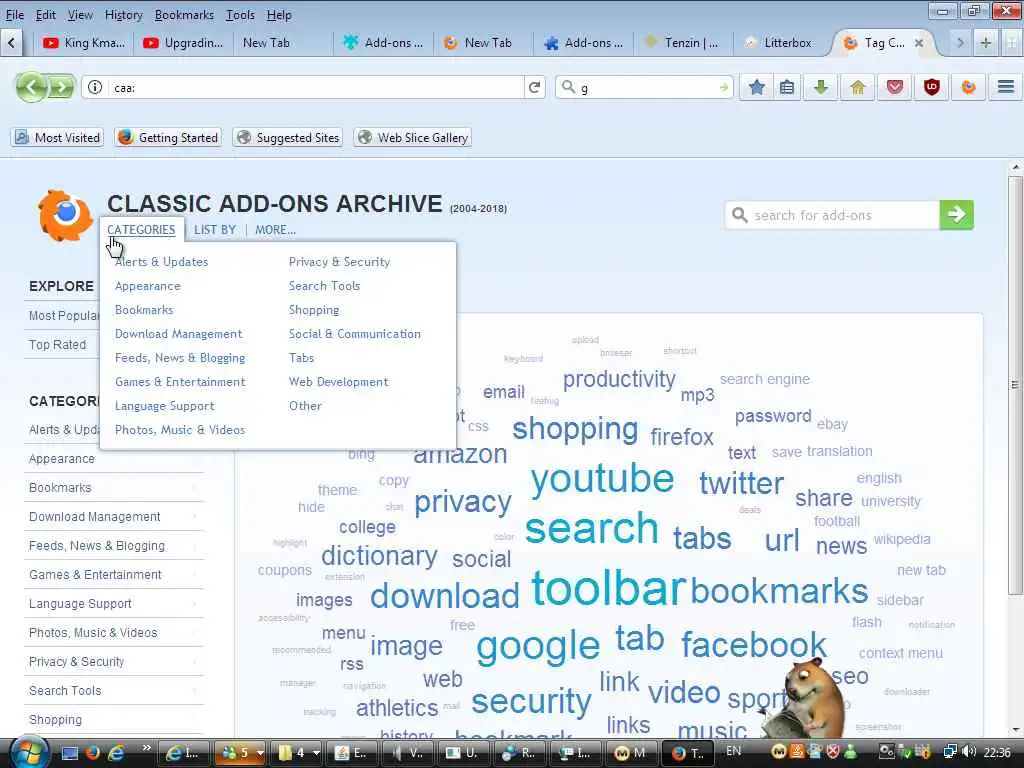Image resolution: width=1024 pixels, height=768 pixels.
Task: Open Language Support in left sidebar
Action: click(x=80, y=603)
